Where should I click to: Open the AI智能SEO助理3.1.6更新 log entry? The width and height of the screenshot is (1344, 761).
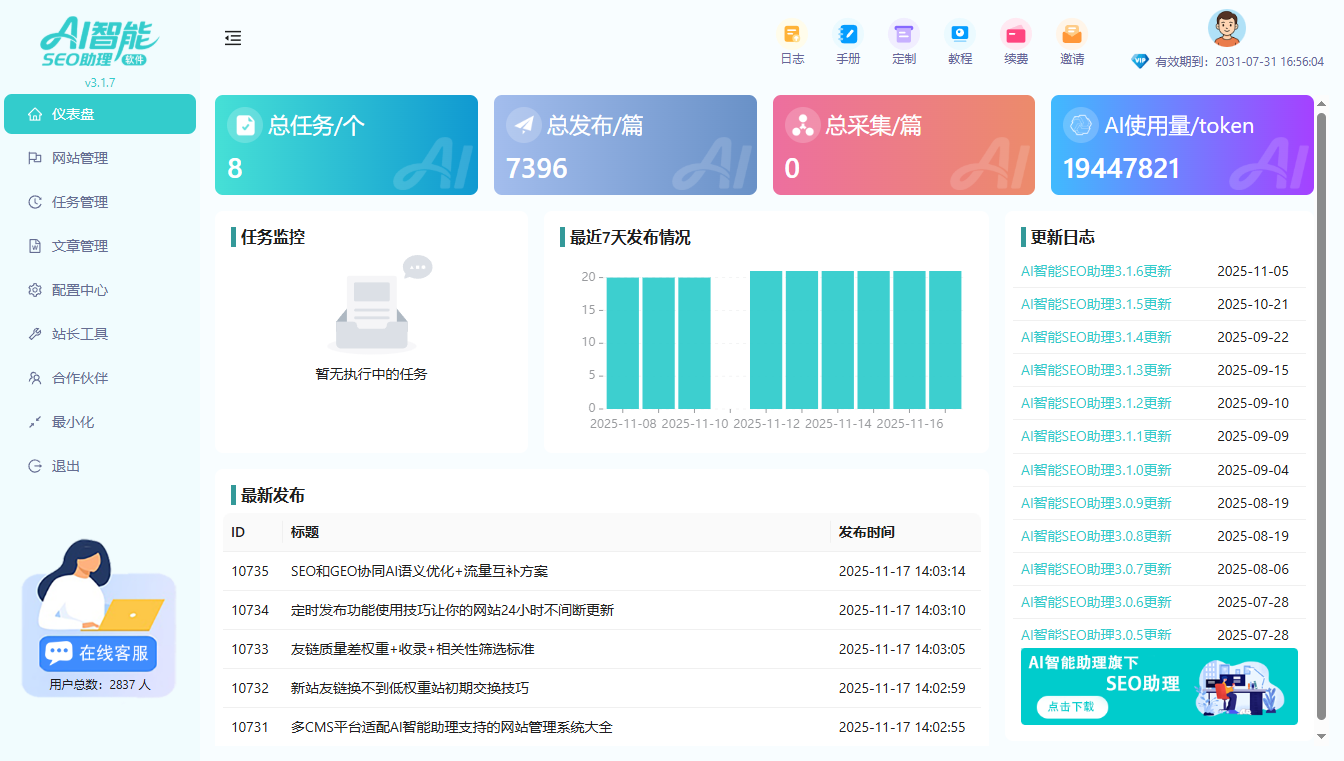(1094, 270)
